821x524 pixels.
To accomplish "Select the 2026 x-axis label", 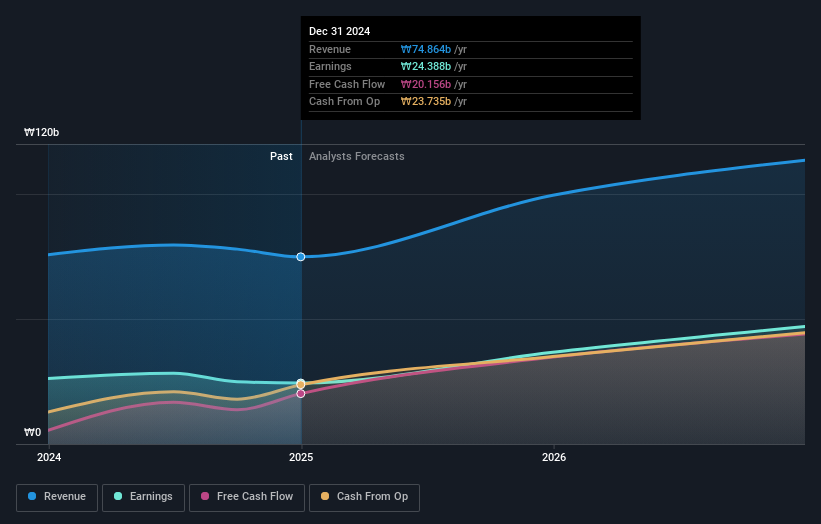I will coord(554,457).
